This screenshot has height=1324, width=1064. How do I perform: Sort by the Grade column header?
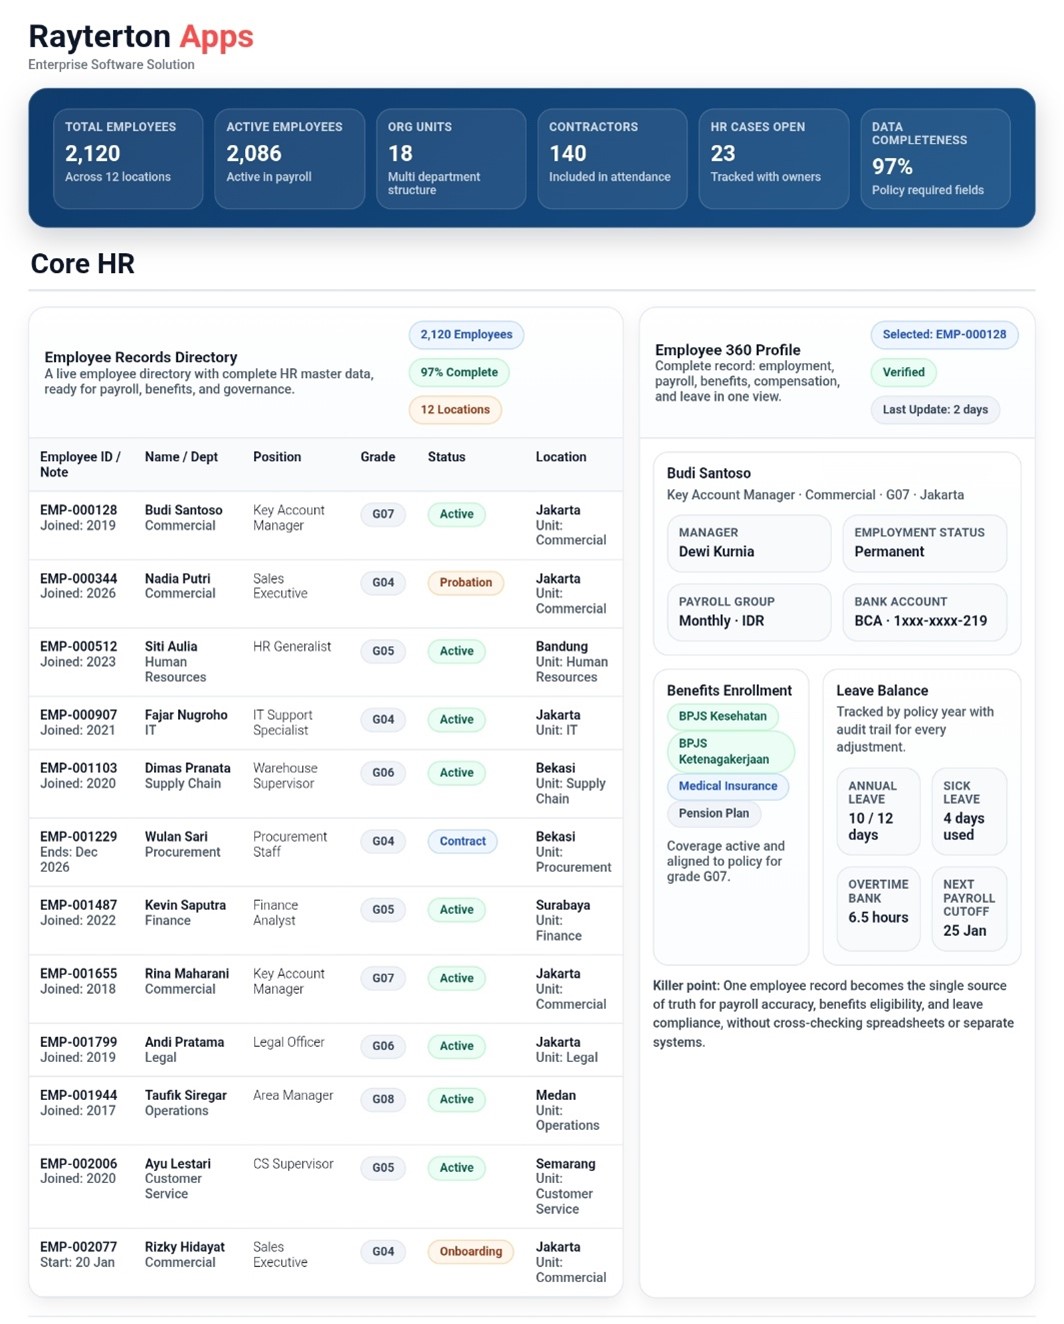point(377,457)
